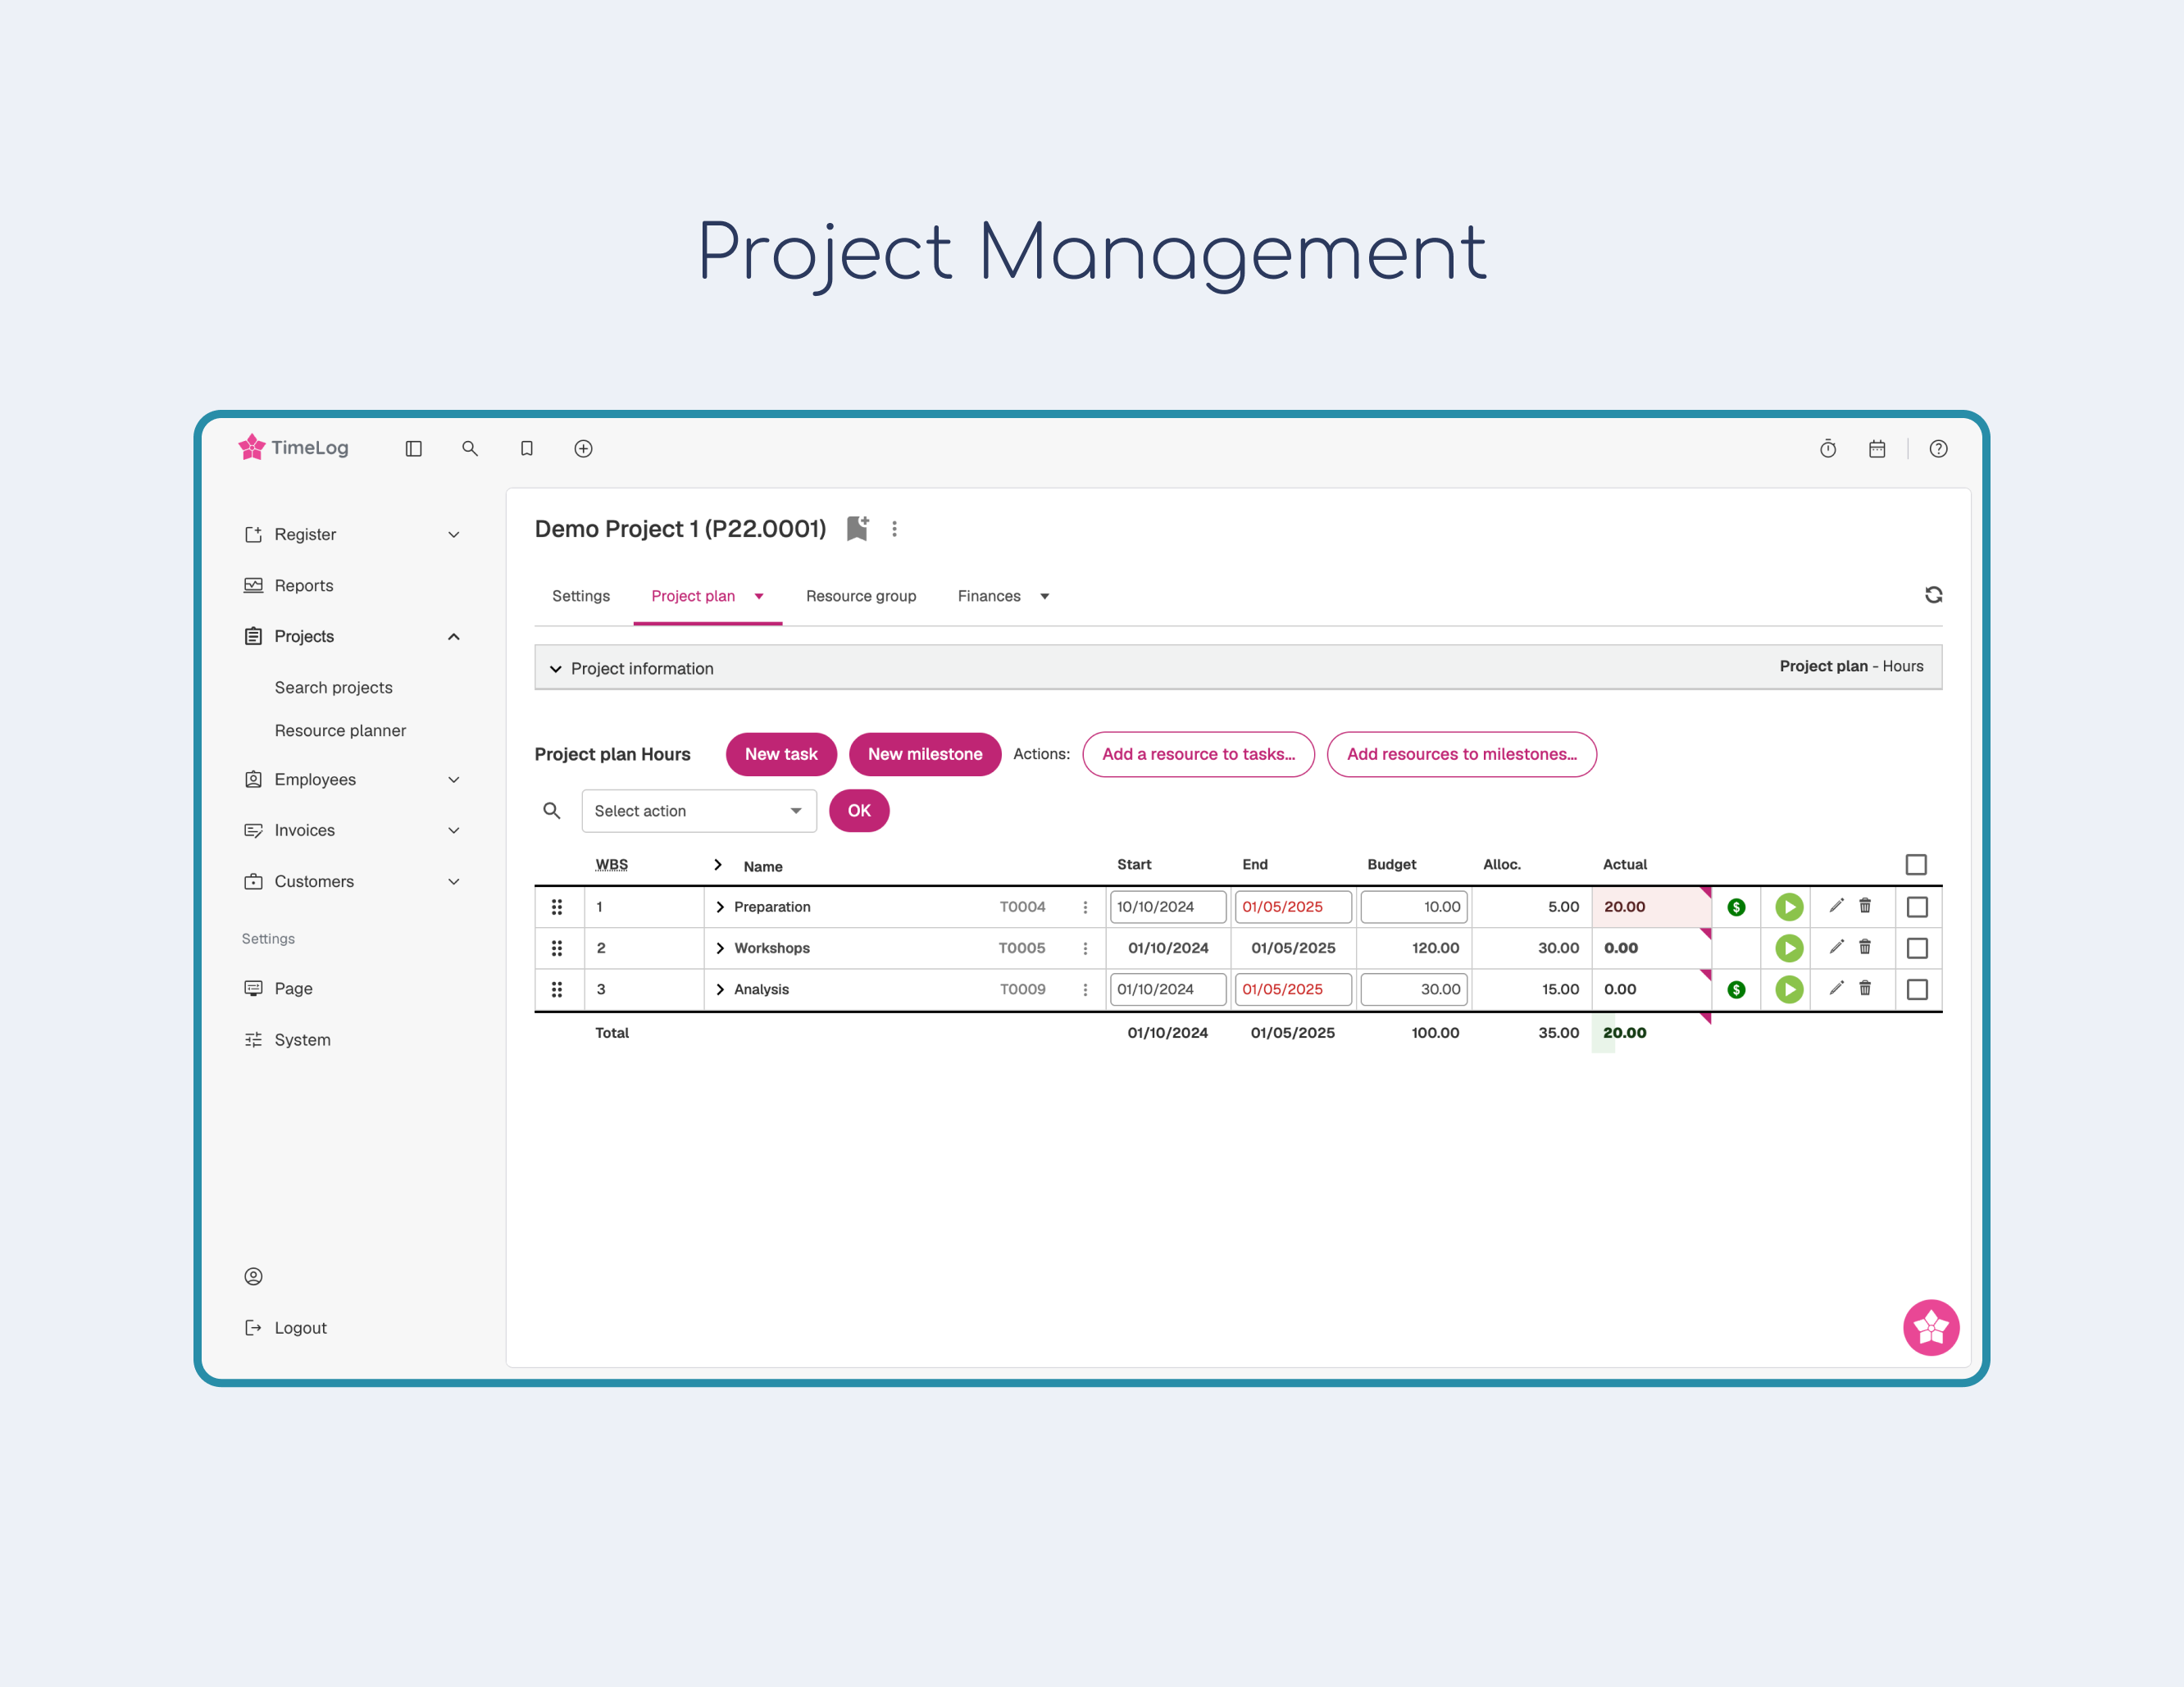Toggle the select-all checkbox in table header
The image size is (2184, 1687).
click(x=1915, y=864)
